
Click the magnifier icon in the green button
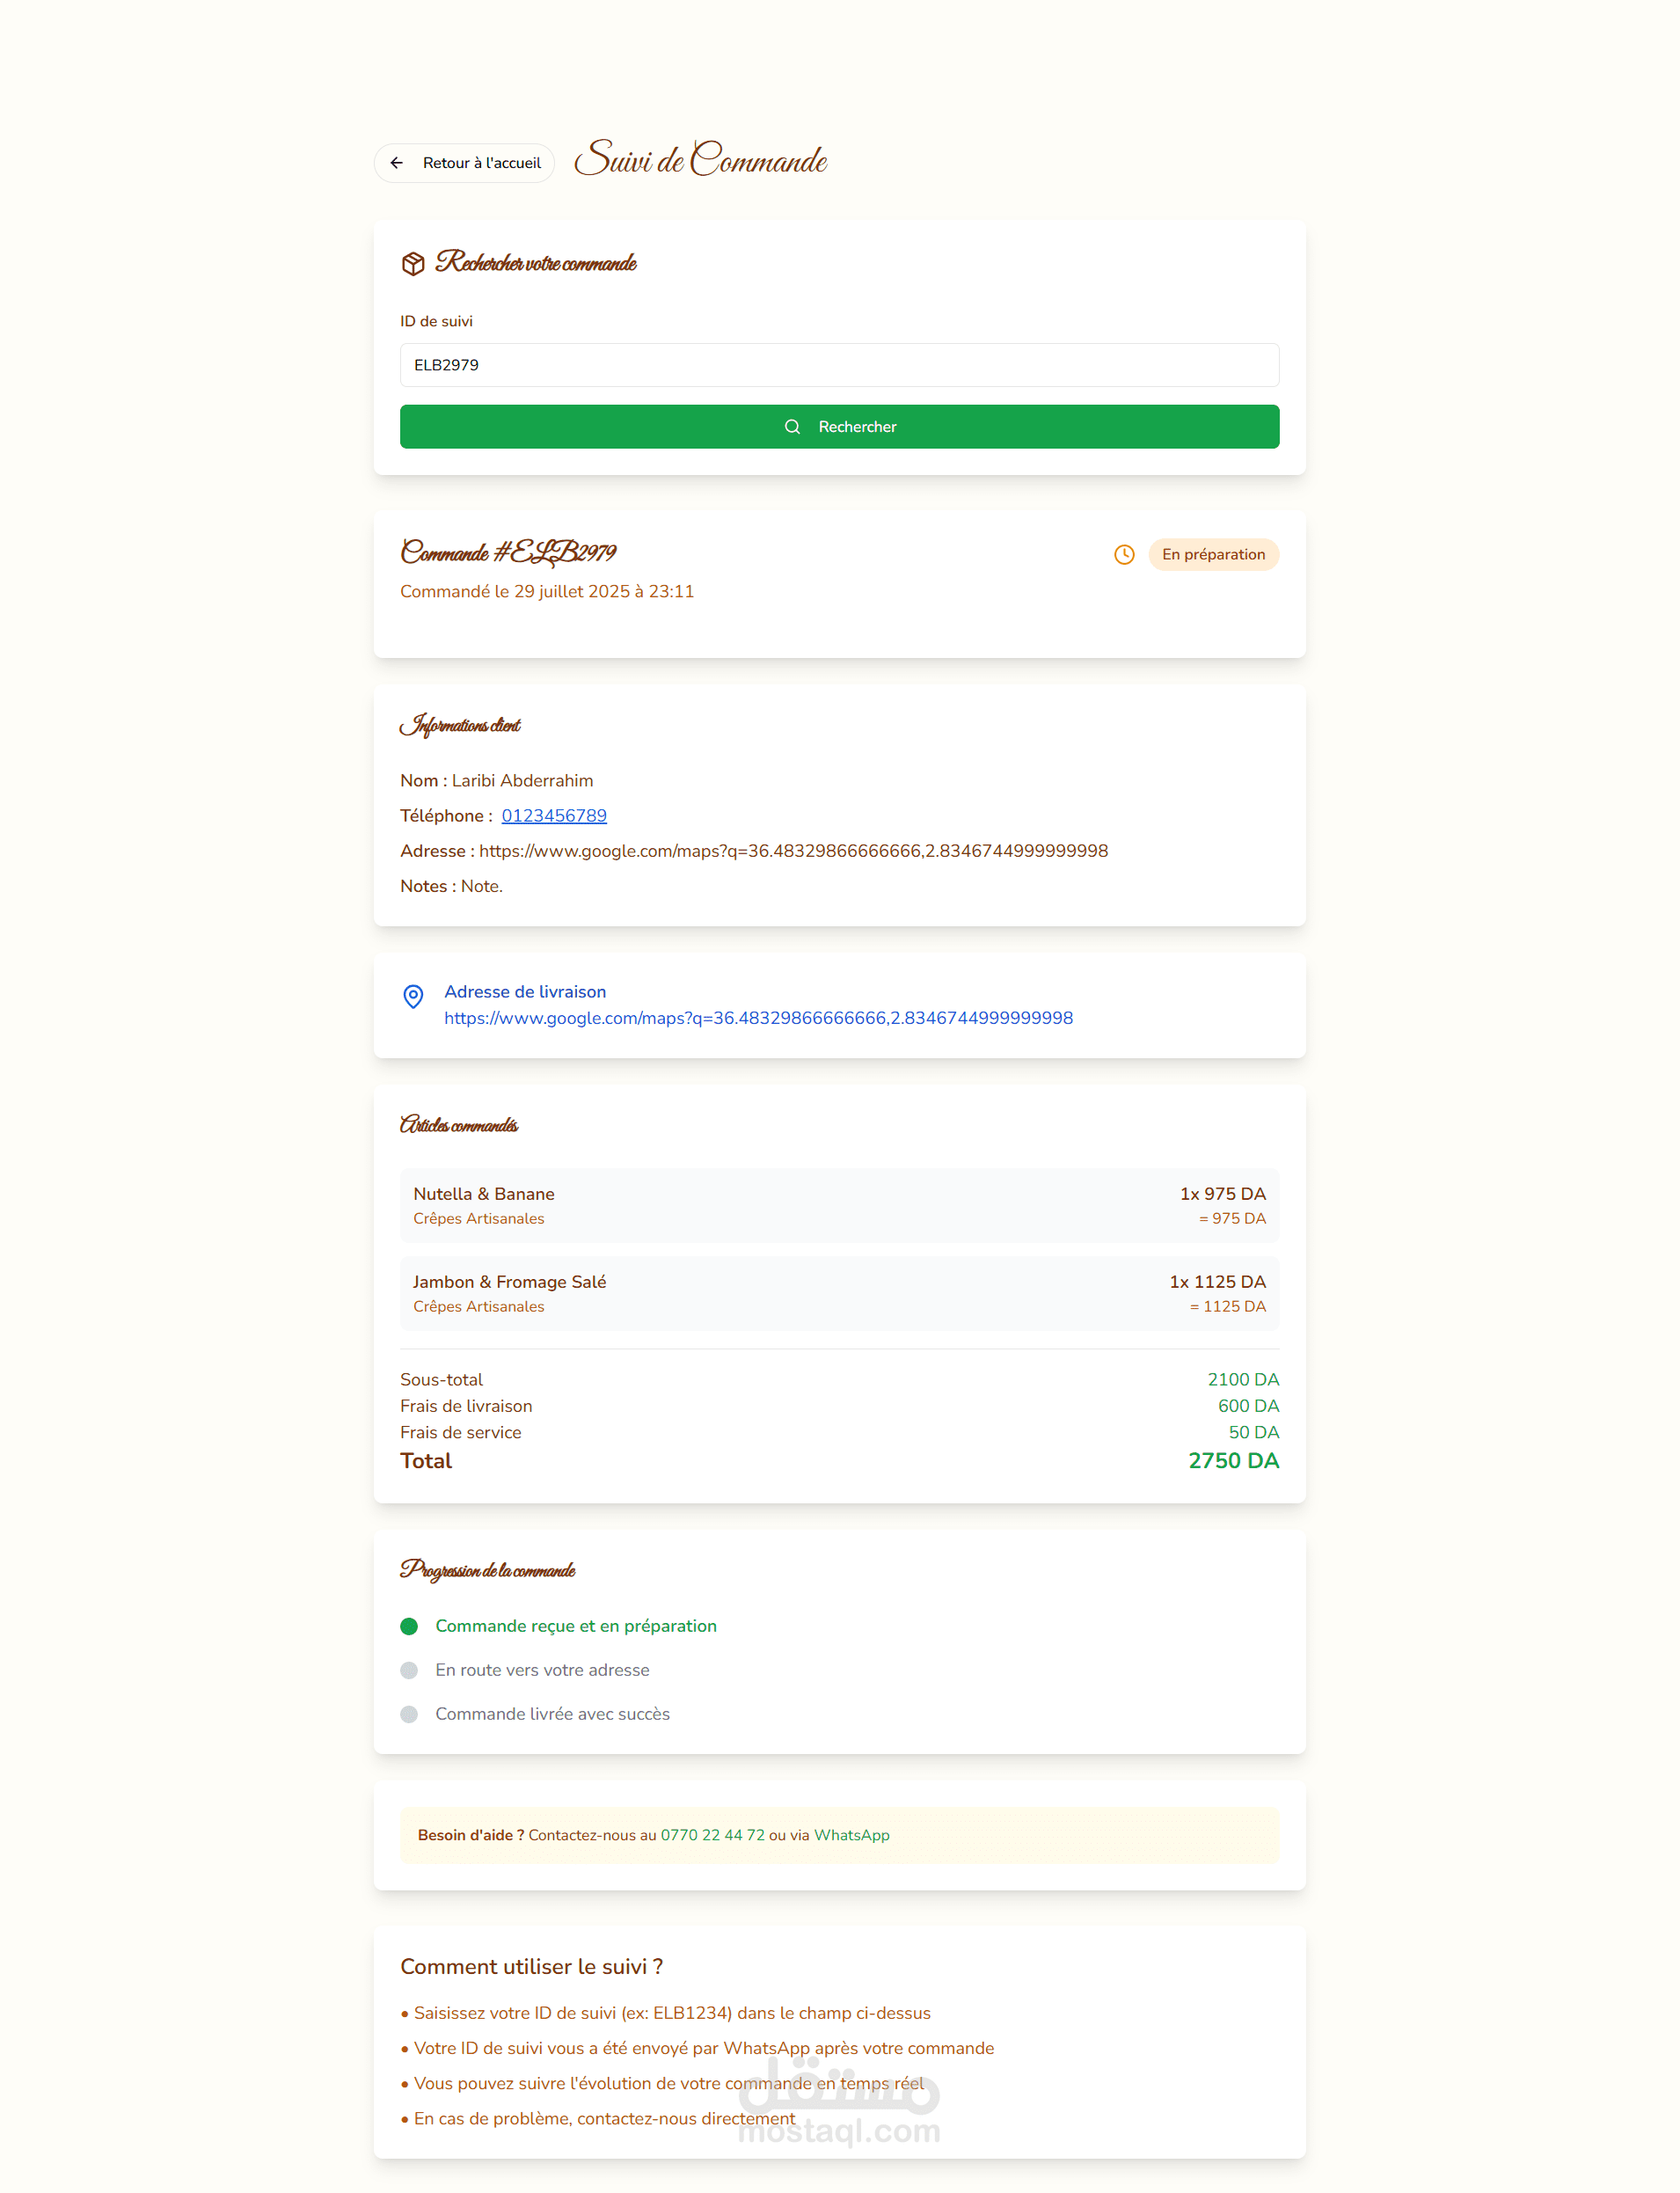792,427
